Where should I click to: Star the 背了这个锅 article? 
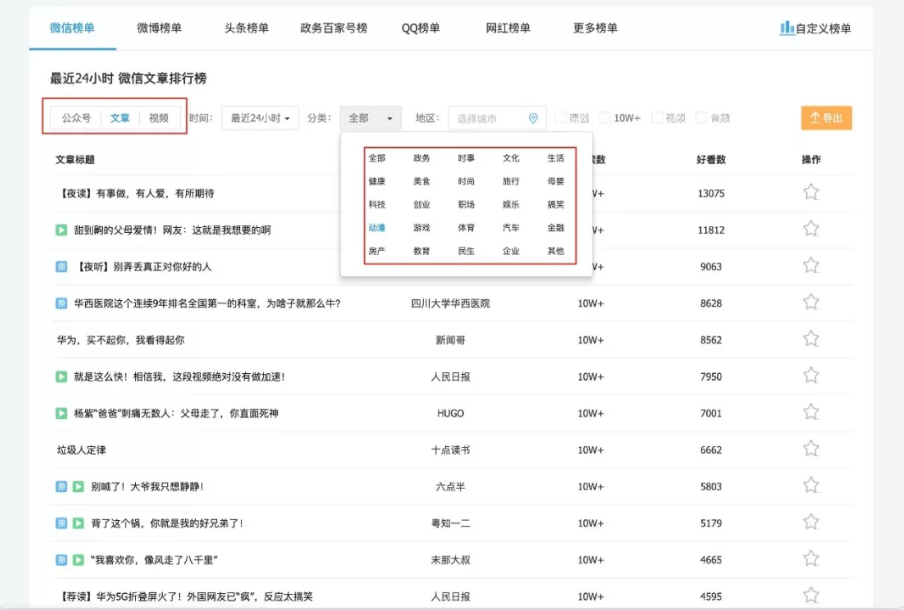[811, 522]
